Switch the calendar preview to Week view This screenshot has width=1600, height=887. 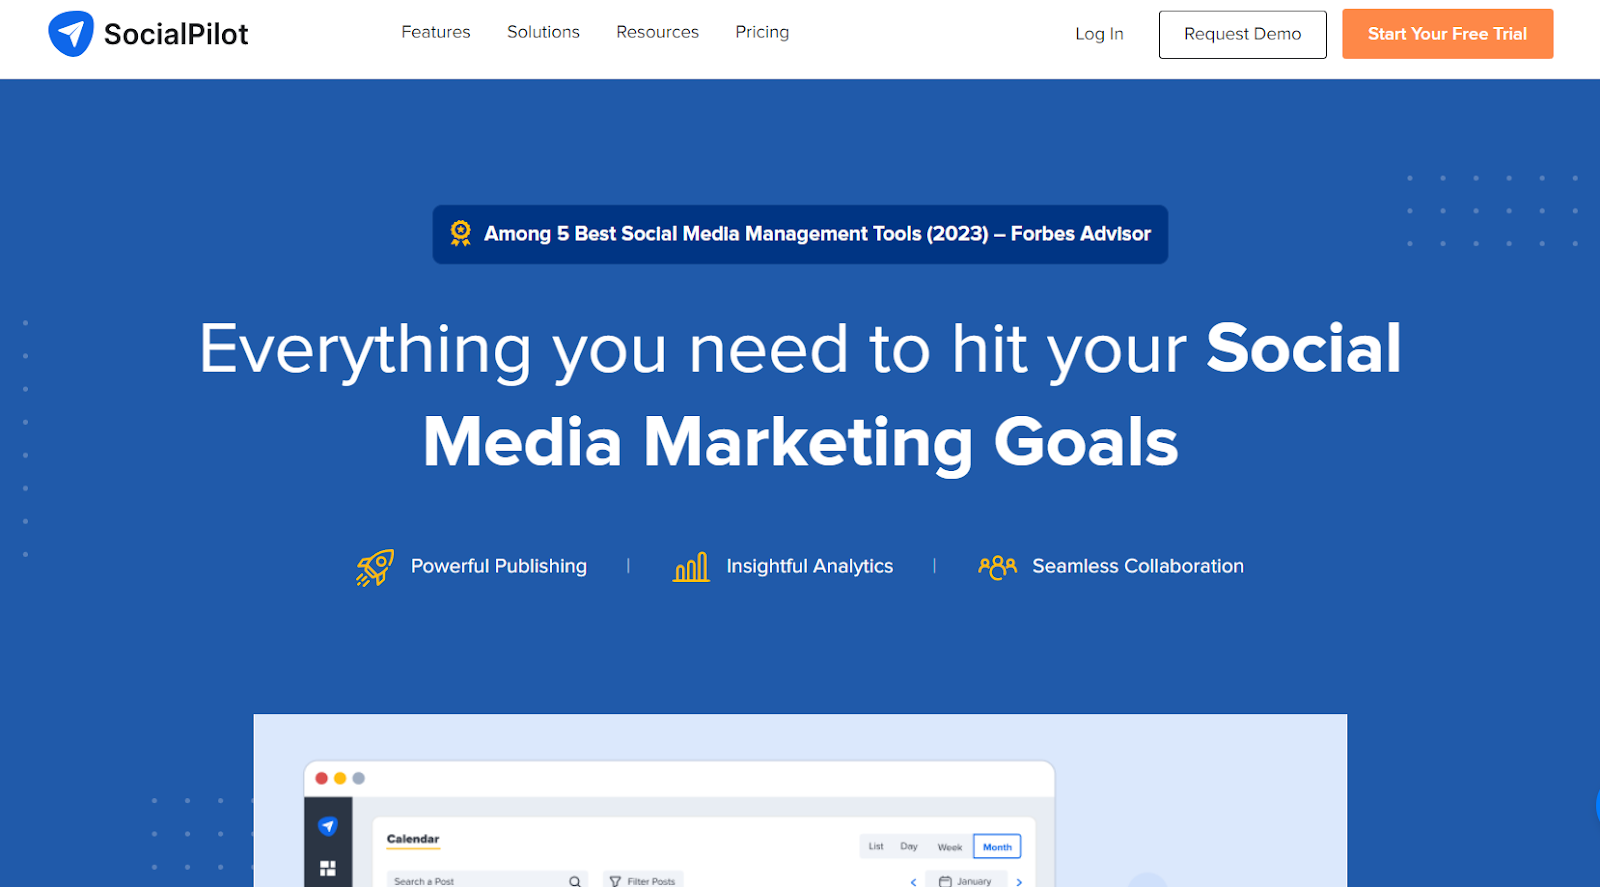pos(950,847)
